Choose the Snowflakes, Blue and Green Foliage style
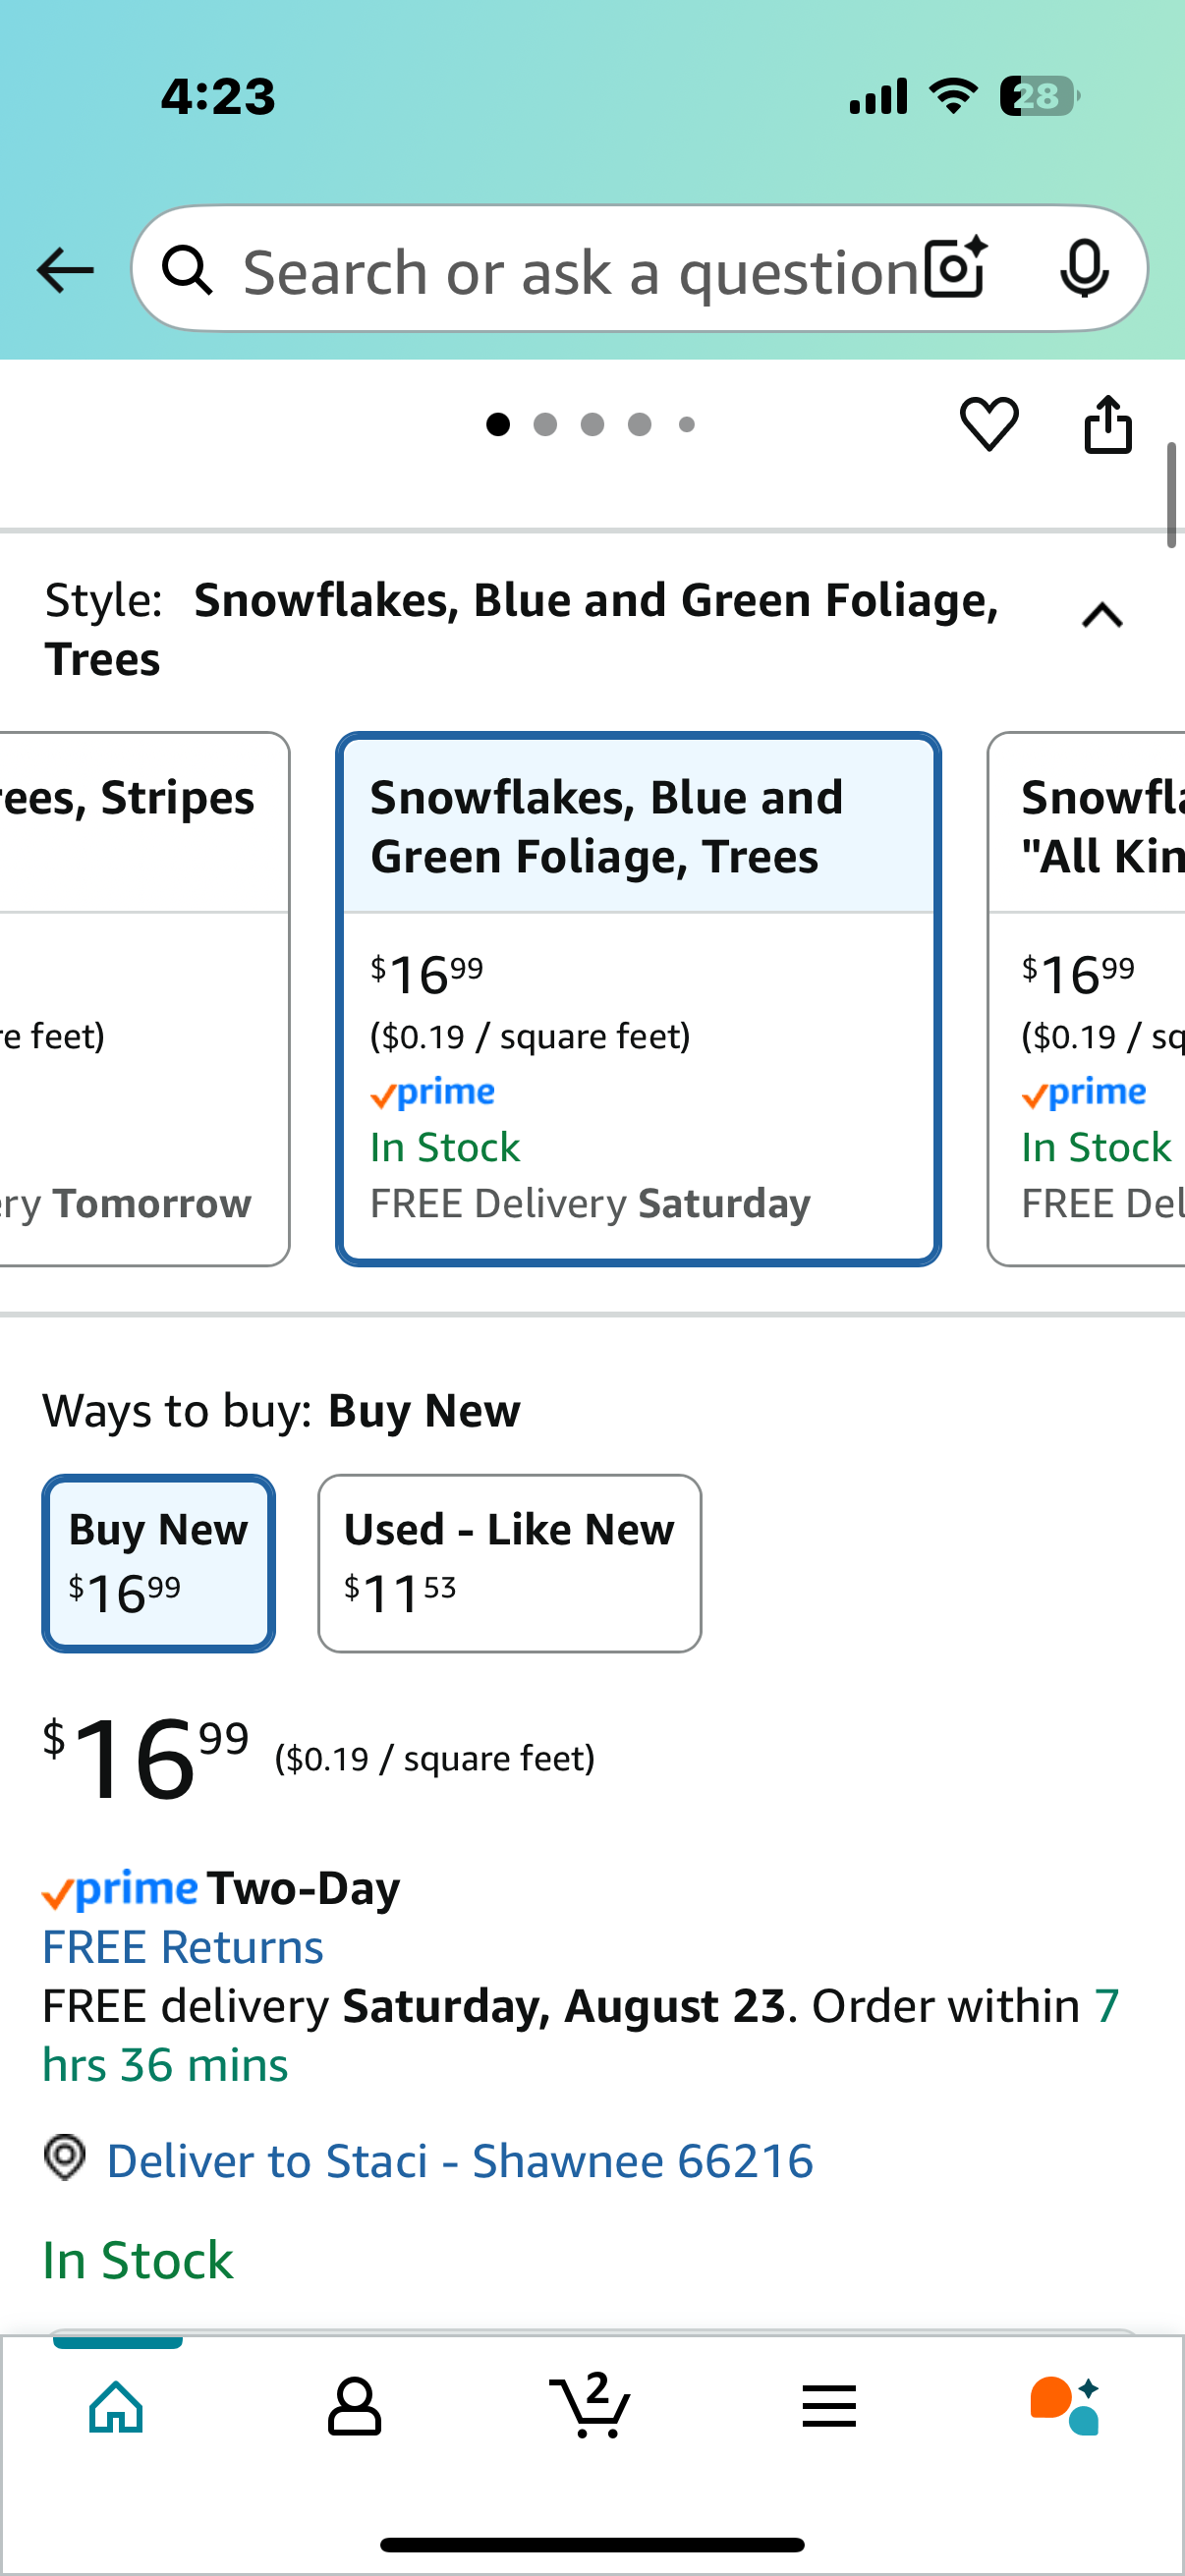The width and height of the screenshot is (1185, 2576). point(638,999)
